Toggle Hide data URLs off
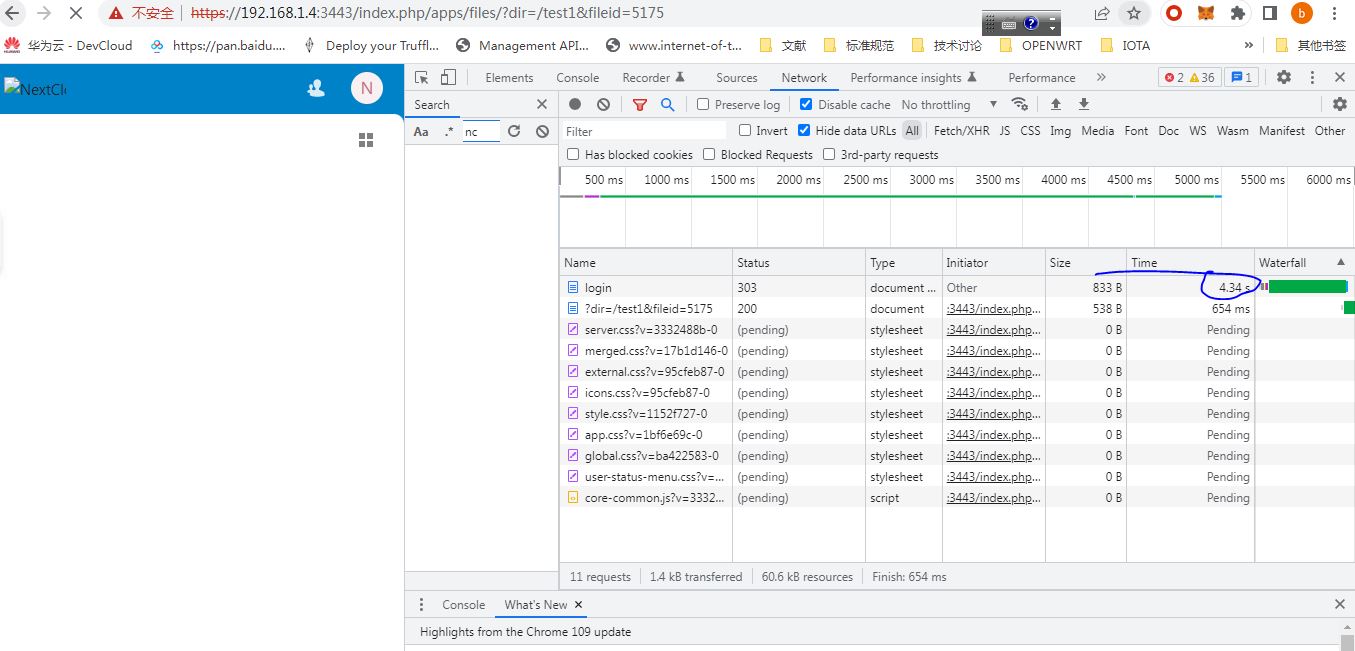The image size is (1355, 651). point(804,129)
